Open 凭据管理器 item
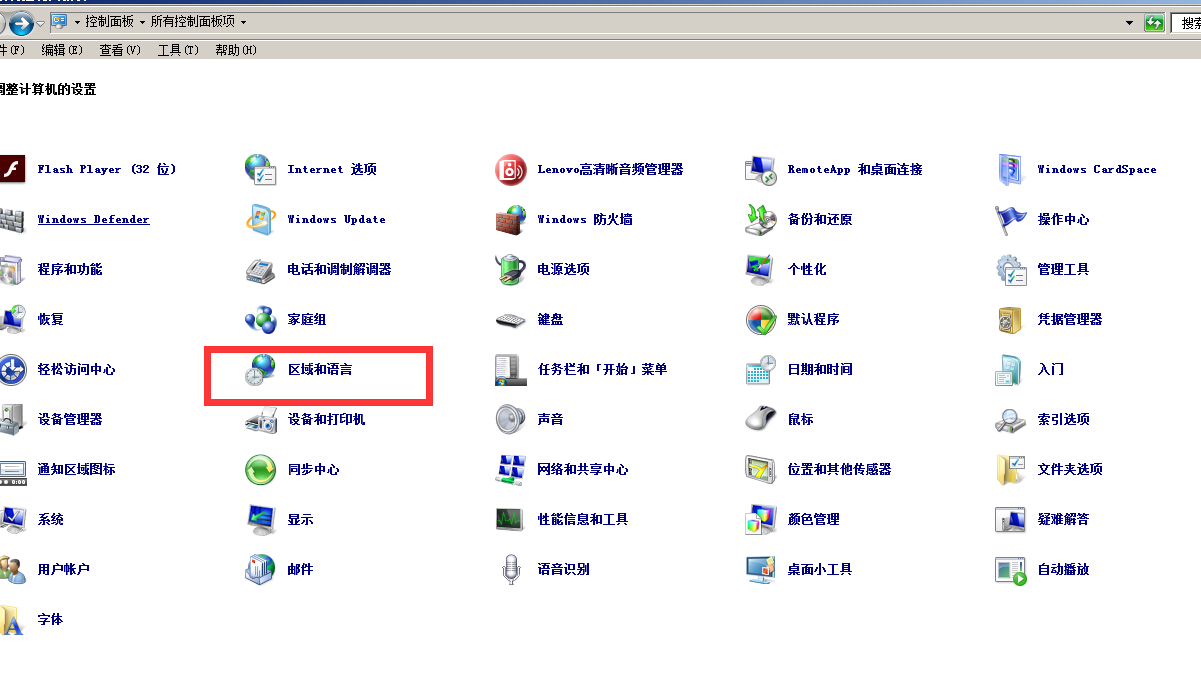Image resolution: width=1201 pixels, height=677 pixels. pyautogui.click(x=1049, y=319)
